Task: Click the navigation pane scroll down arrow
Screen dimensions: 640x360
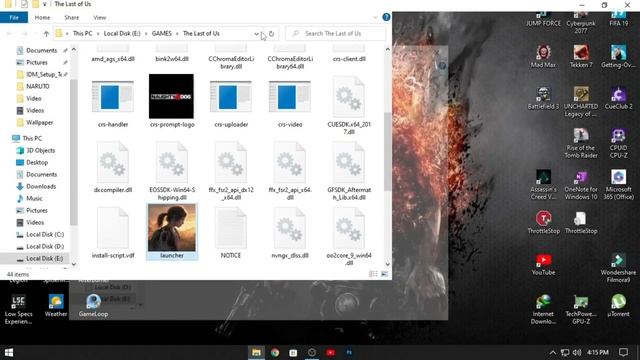Action: (74, 264)
